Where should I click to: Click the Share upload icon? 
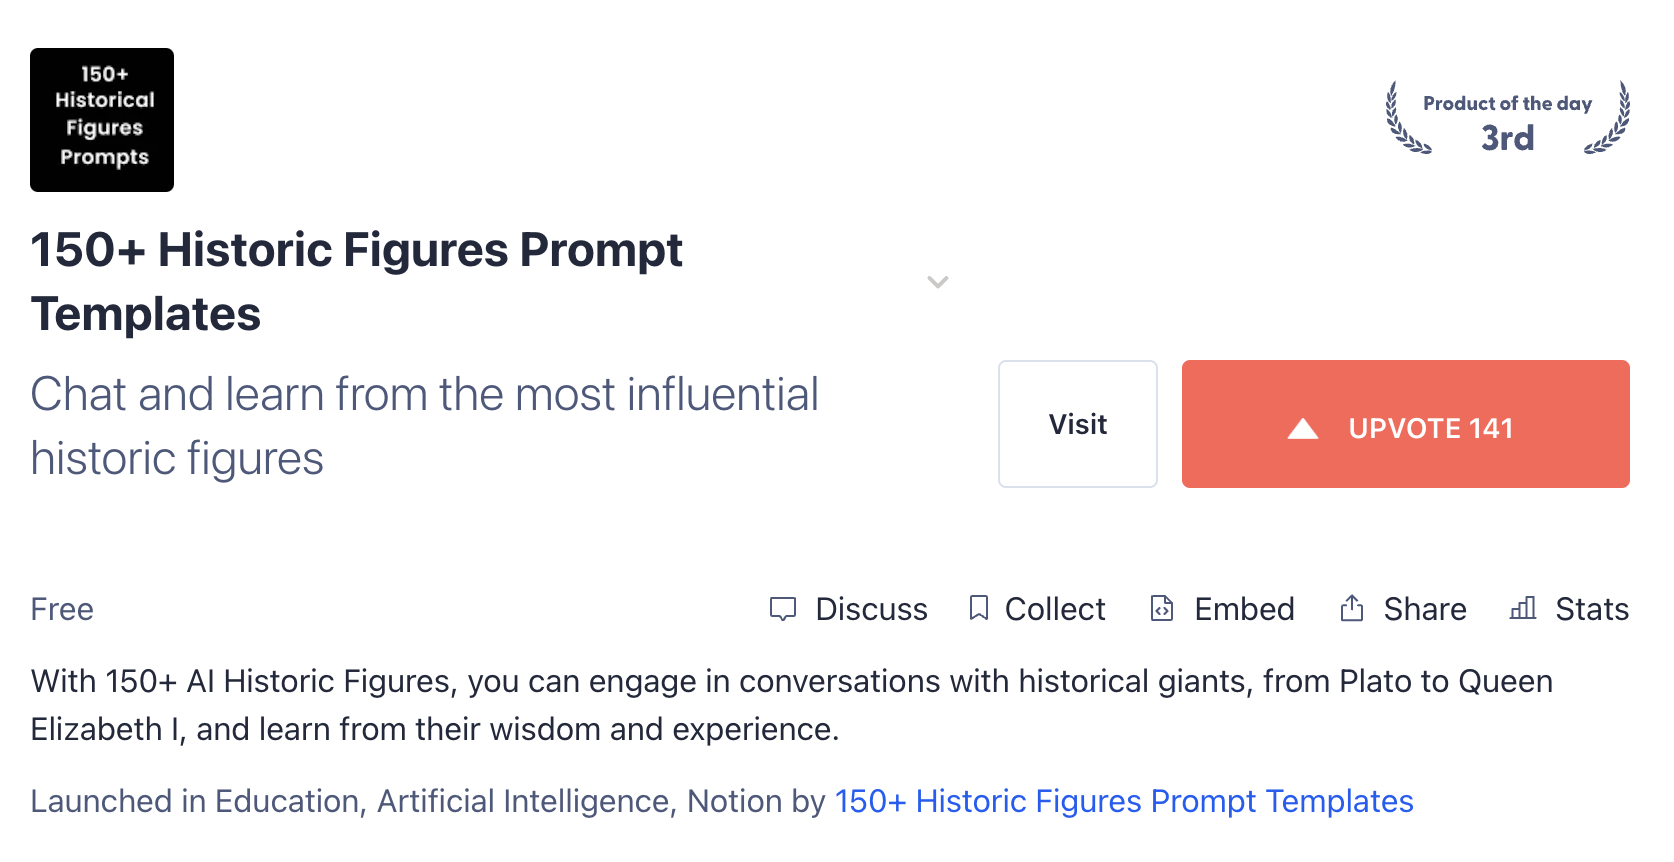[x=1352, y=608]
